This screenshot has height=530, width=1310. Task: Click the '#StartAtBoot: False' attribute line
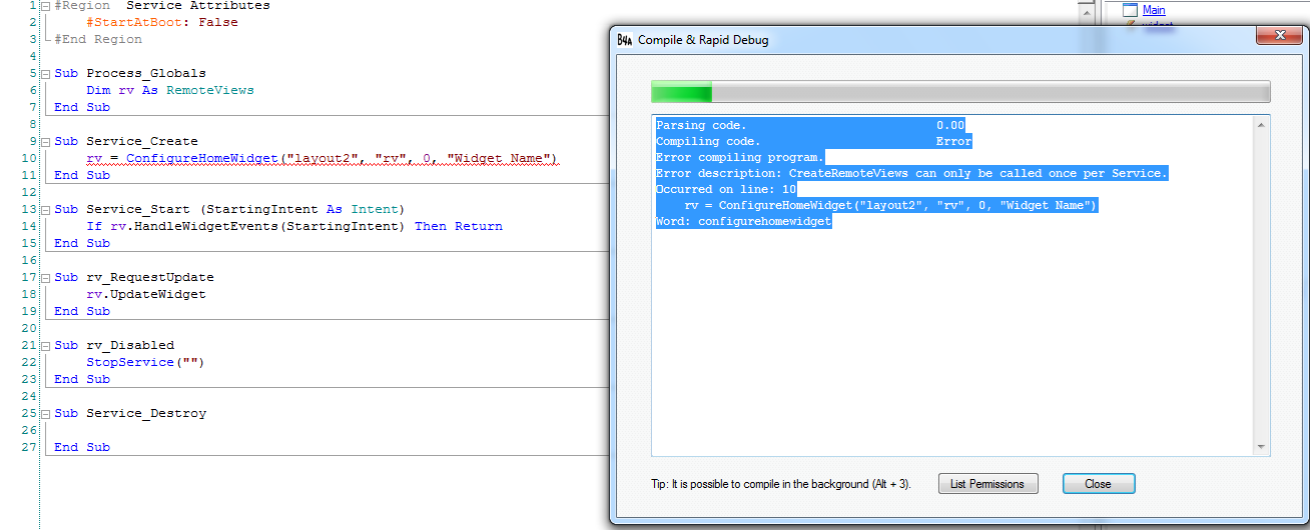coord(162,22)
